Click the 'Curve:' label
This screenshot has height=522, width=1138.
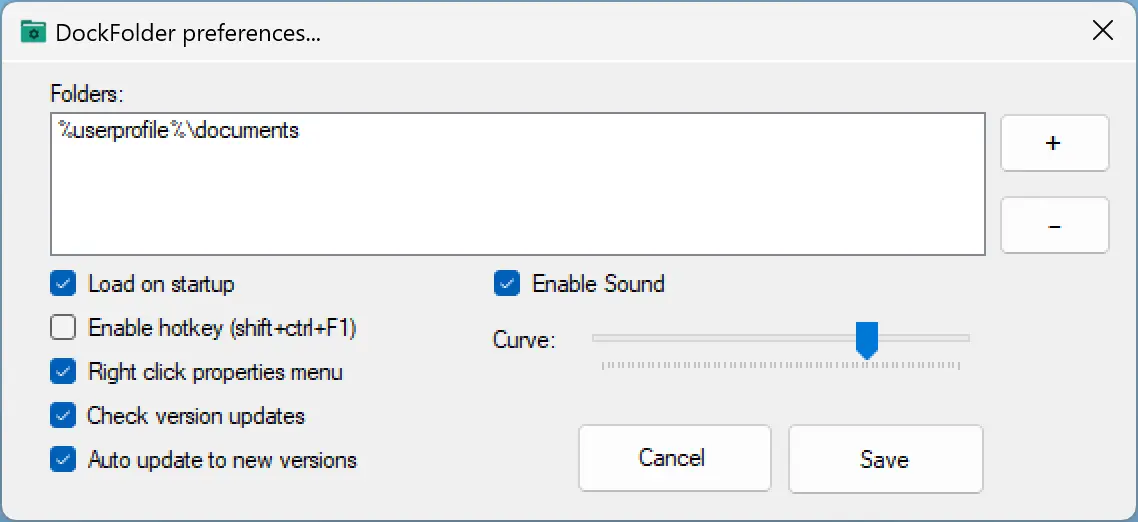pos(524,340)
